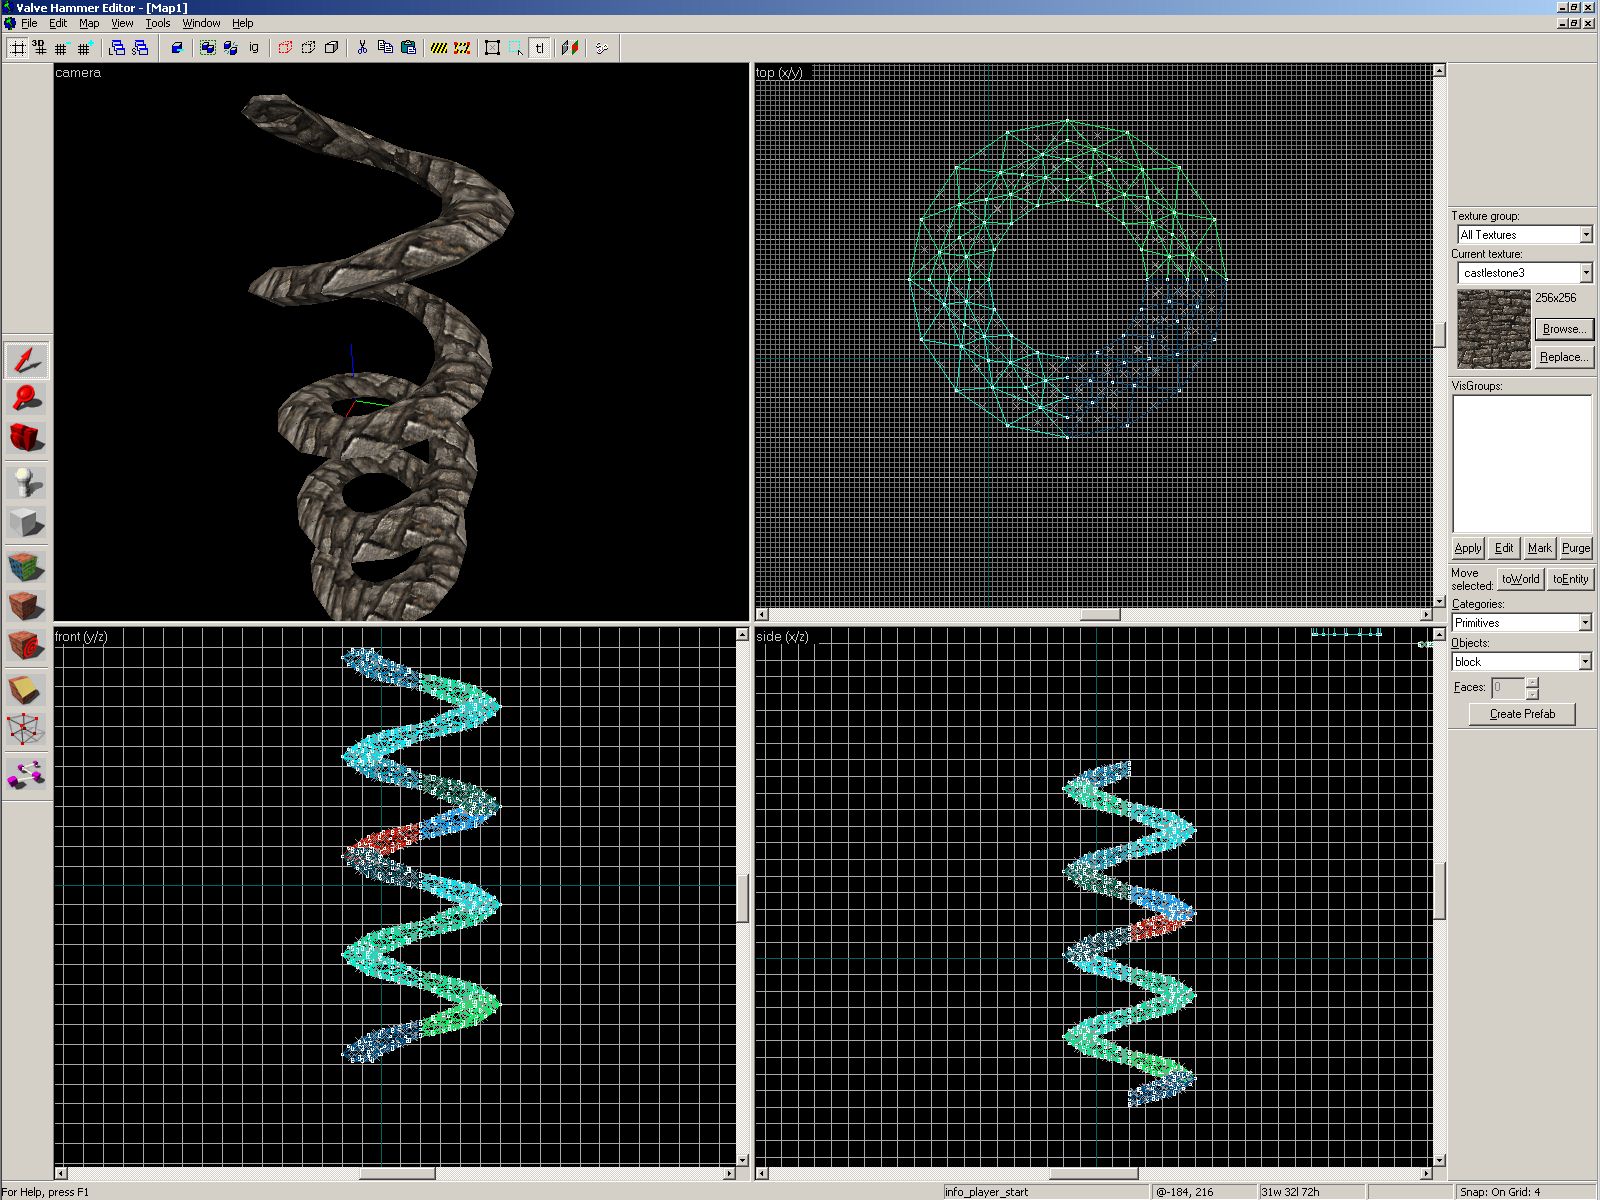1600x1200 pixels.
Task: Open the Toggle texture application tool
Action: point(26,566)
